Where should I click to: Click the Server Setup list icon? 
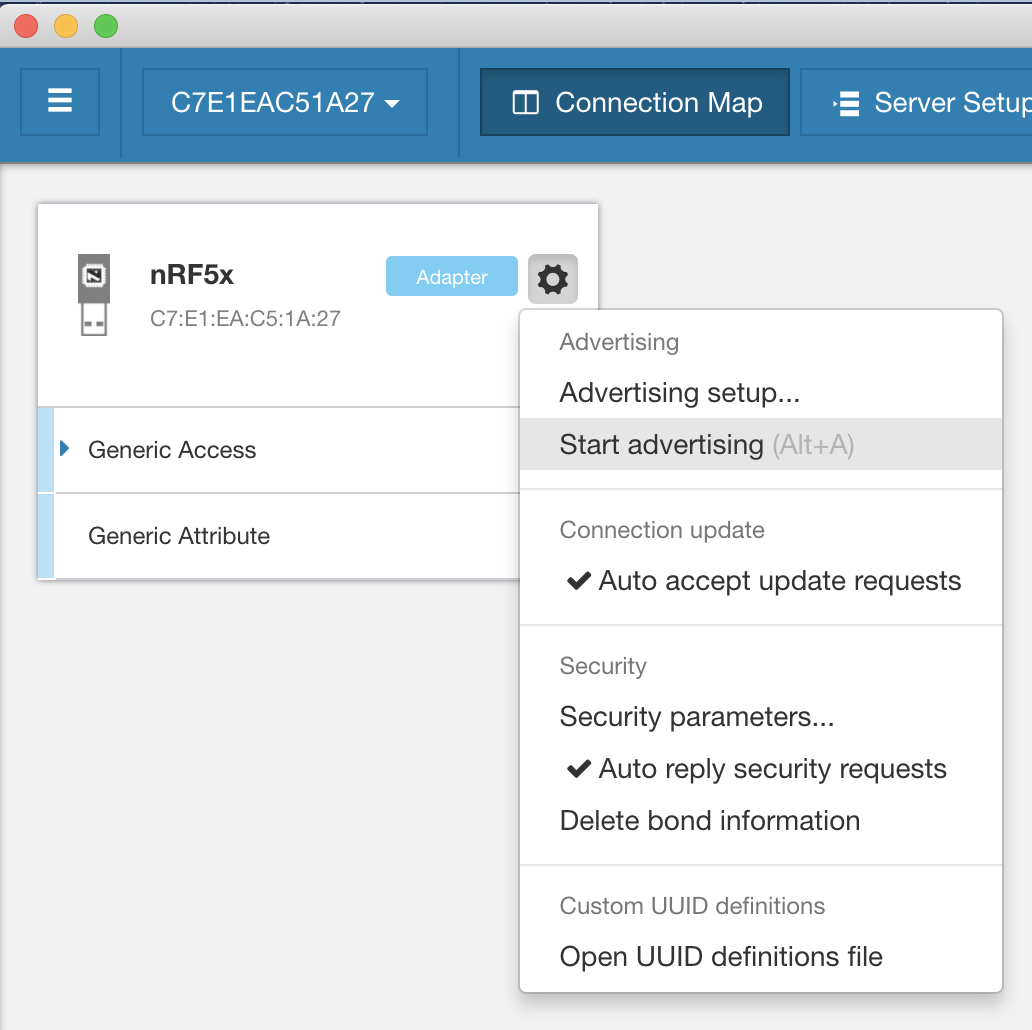coord(845,103)
